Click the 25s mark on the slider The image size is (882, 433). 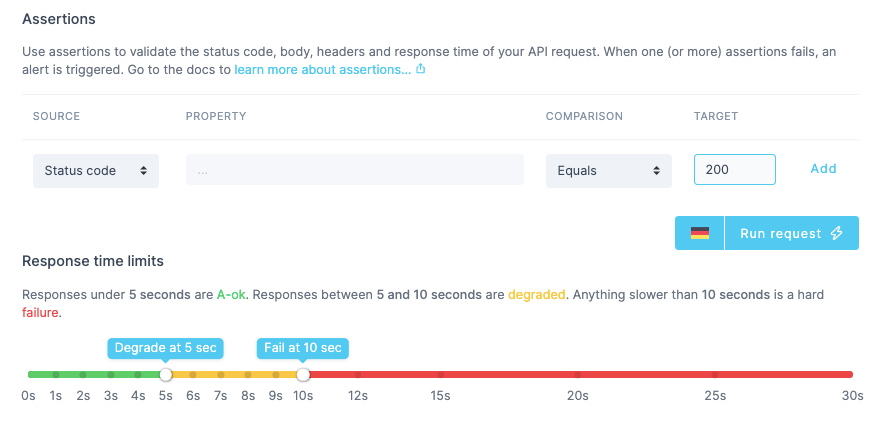(714, 374)
